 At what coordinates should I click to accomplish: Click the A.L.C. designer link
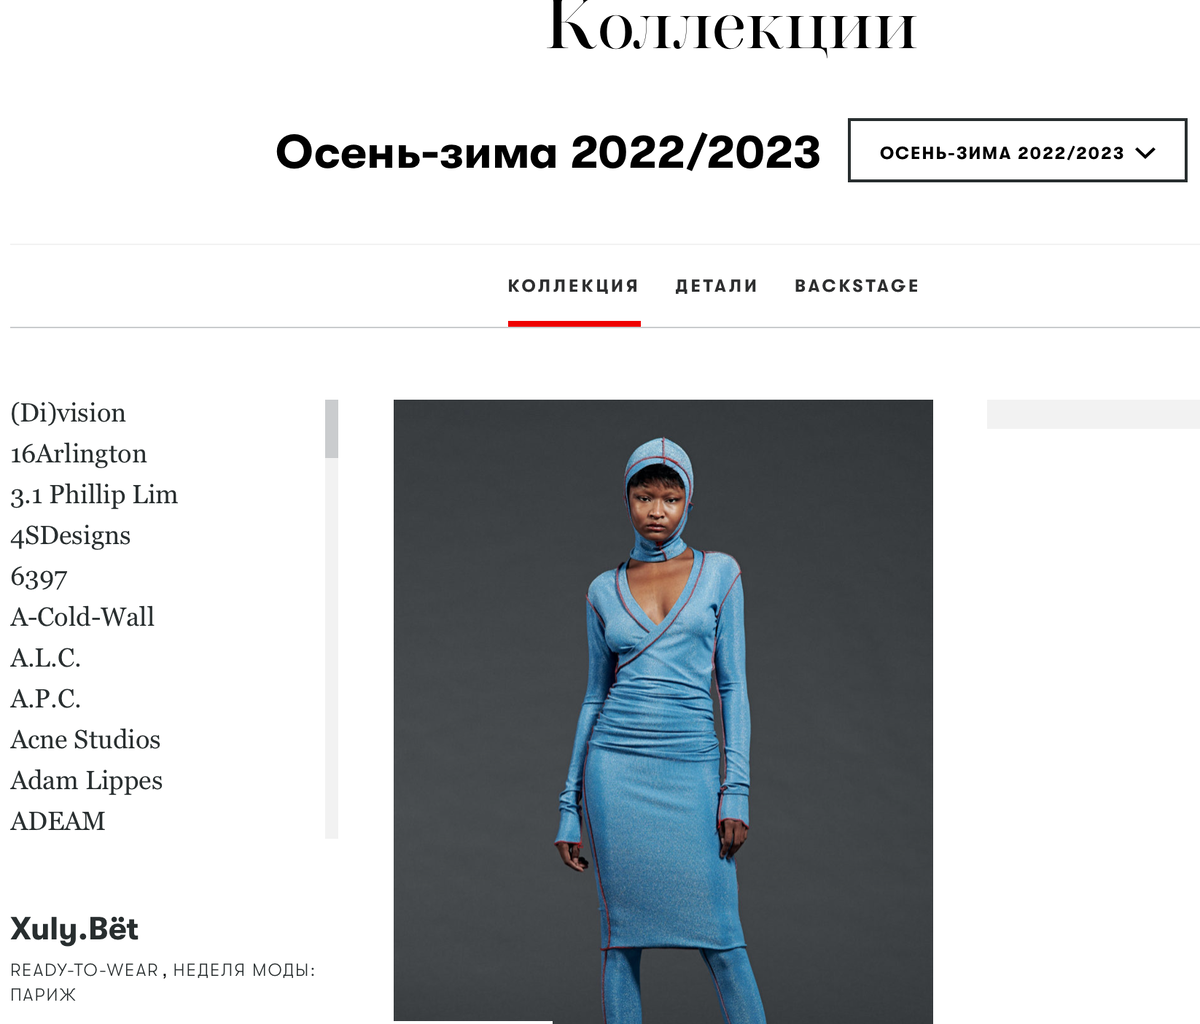click(45, 658)
